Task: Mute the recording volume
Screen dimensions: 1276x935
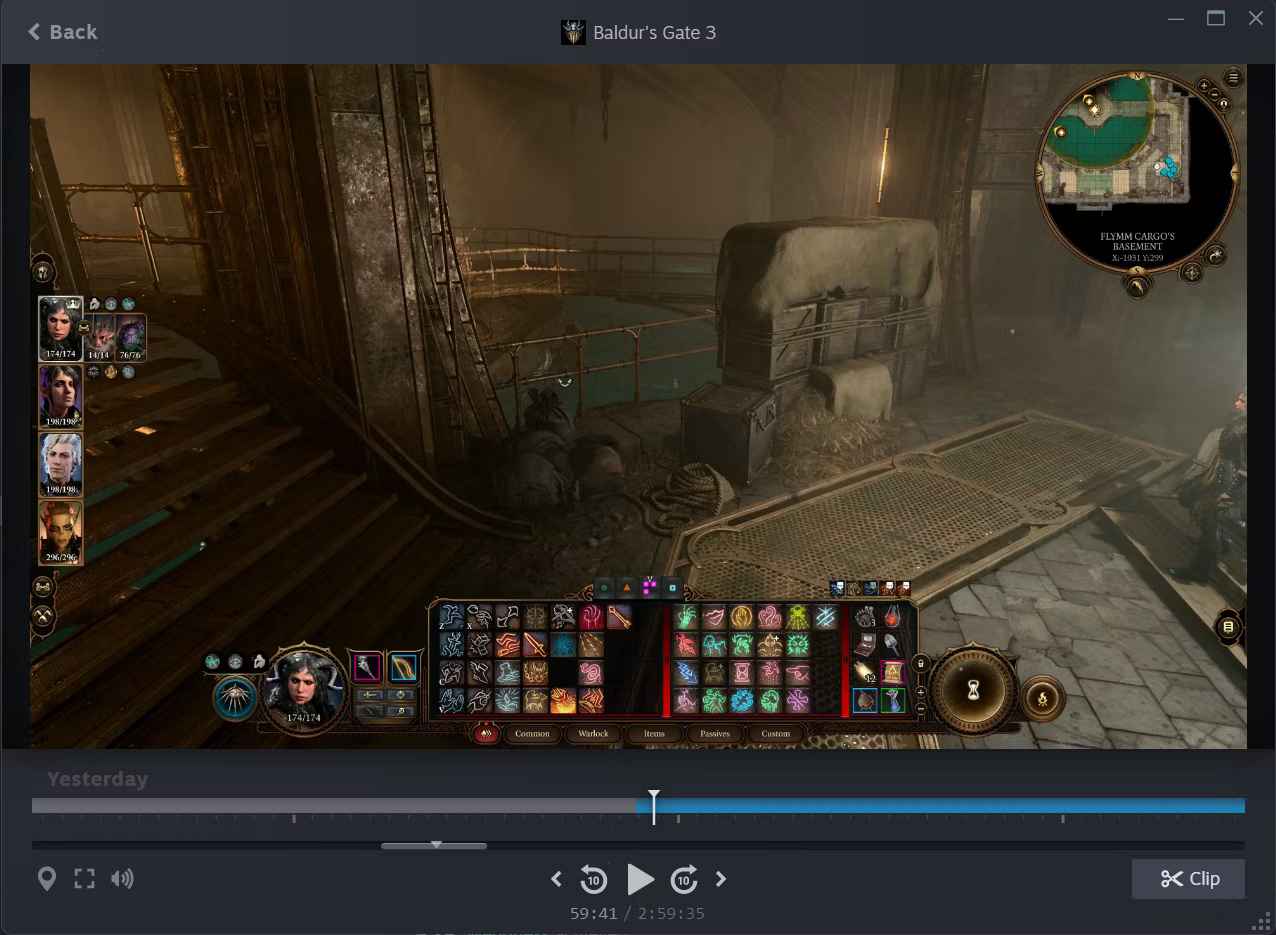Action: (x=122, y=878)
